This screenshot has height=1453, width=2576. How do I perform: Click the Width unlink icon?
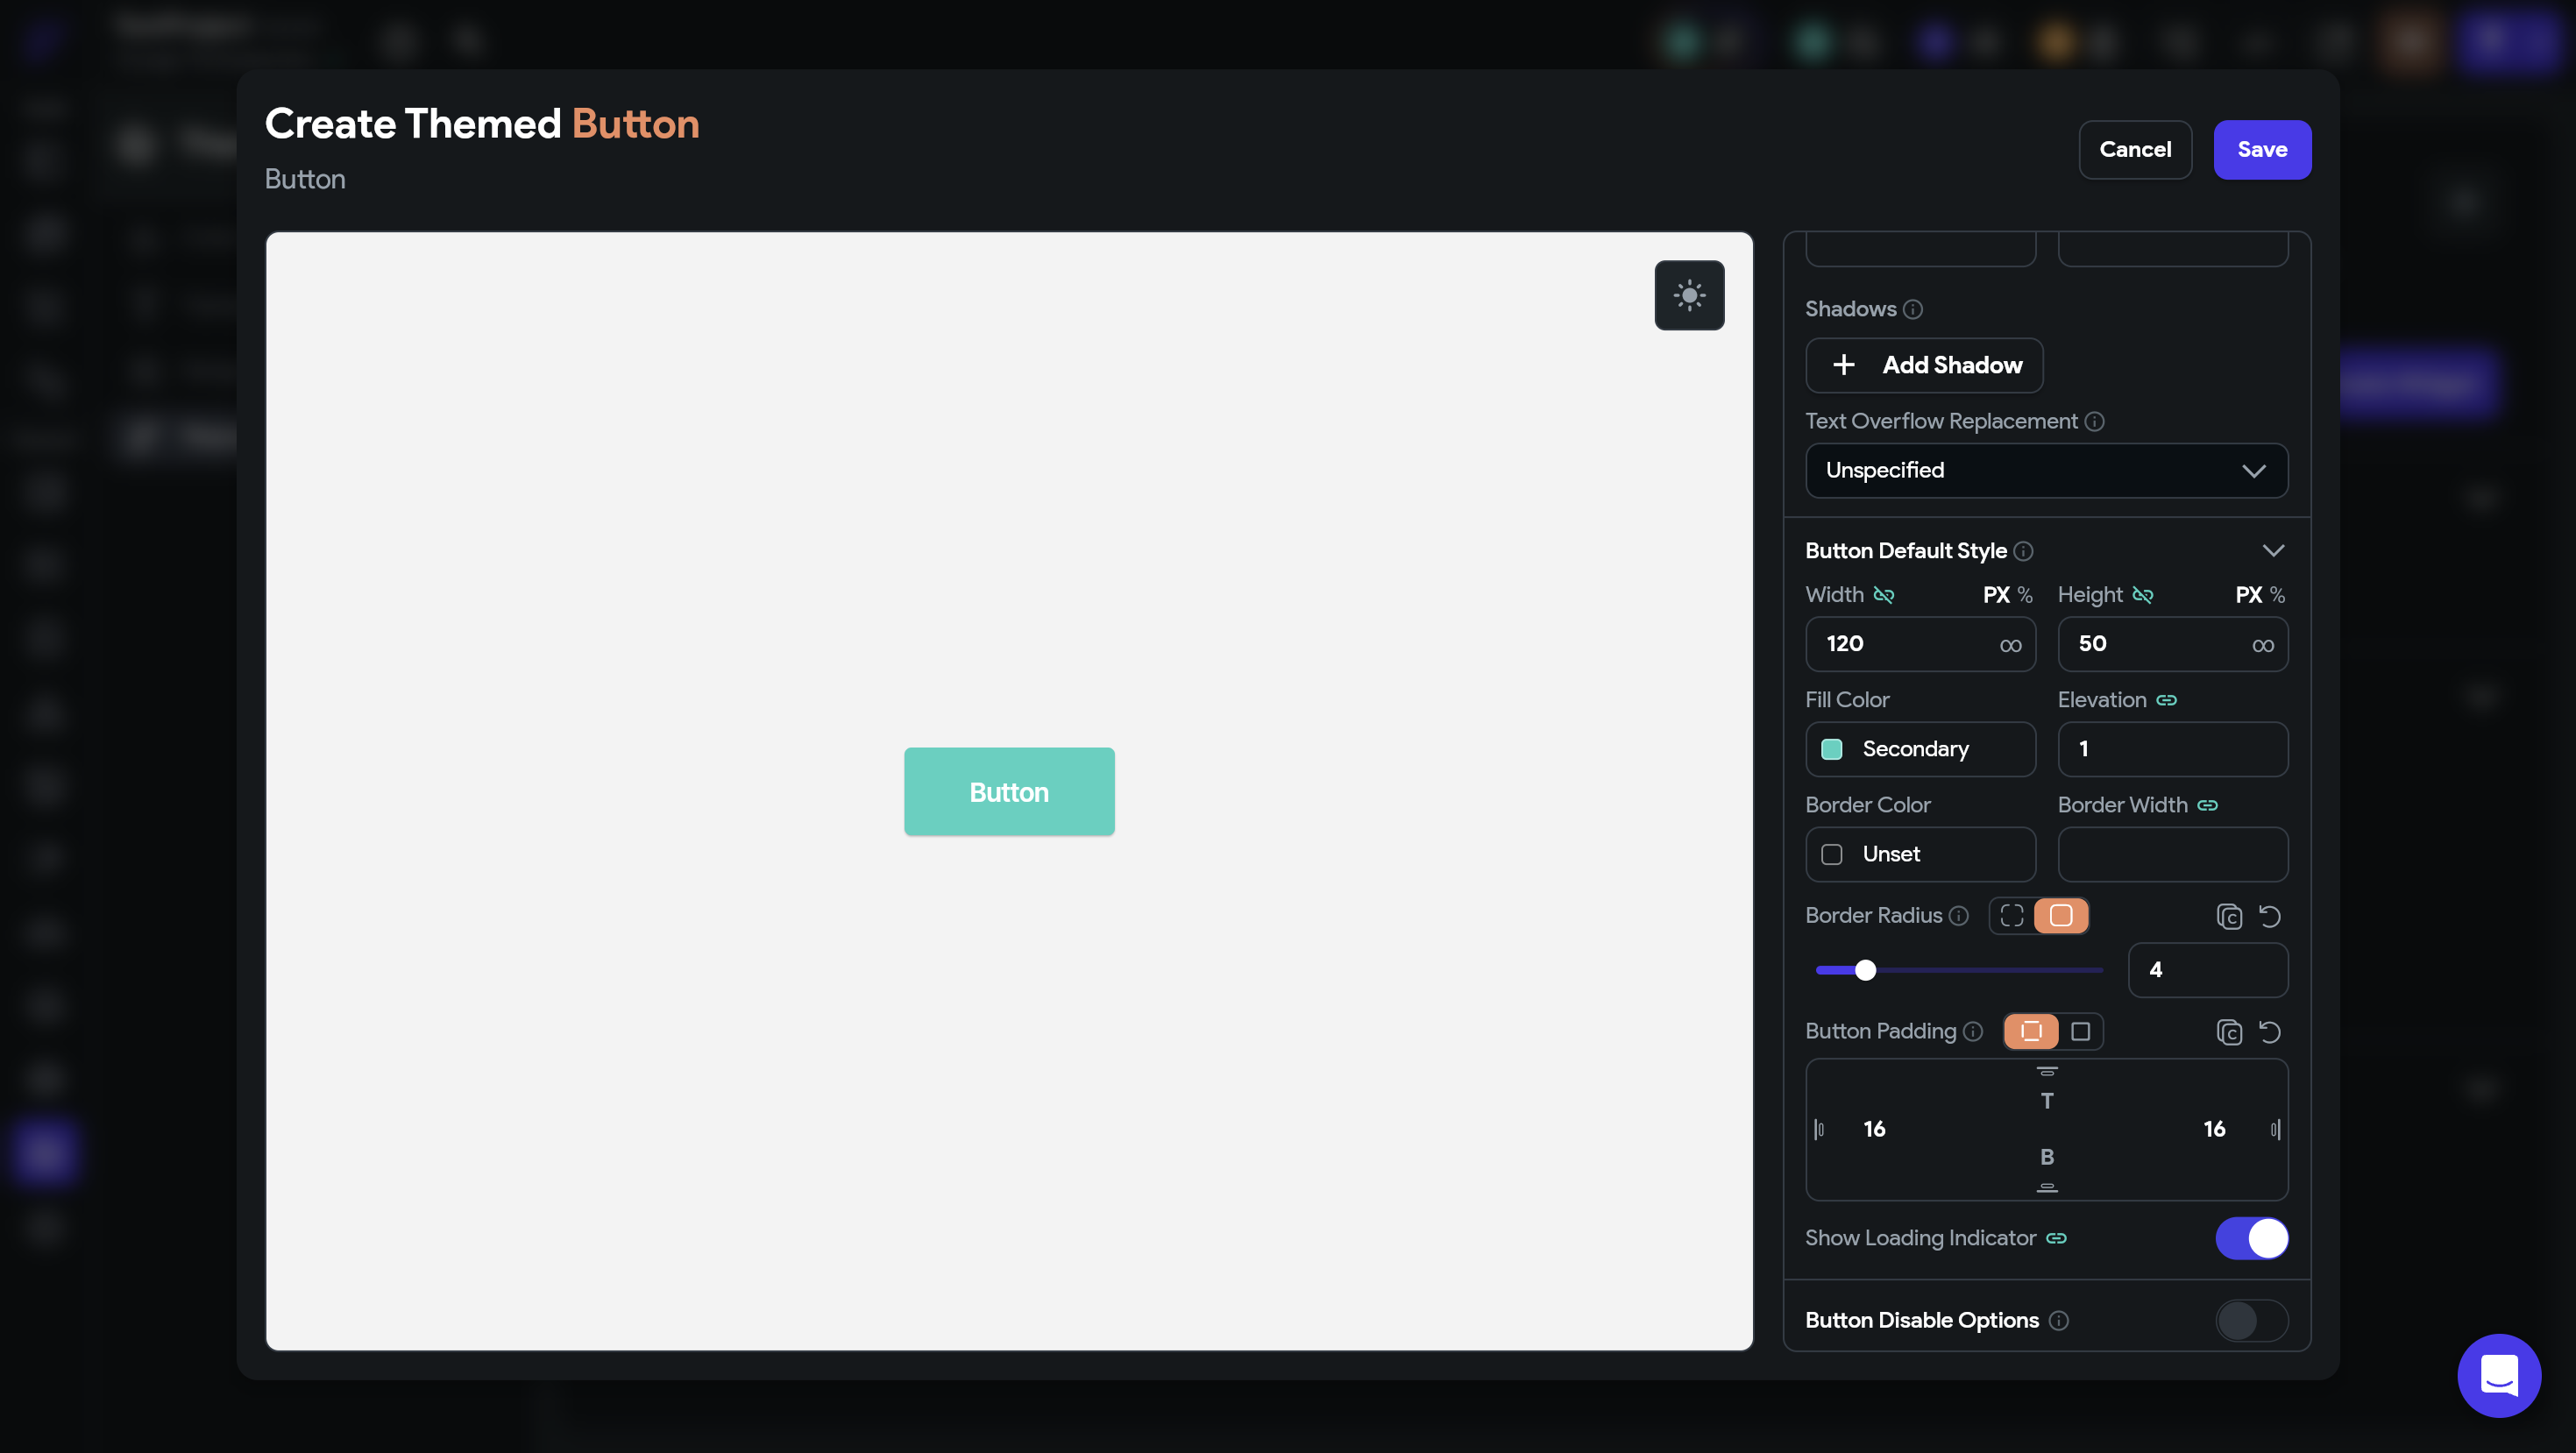1883,595
